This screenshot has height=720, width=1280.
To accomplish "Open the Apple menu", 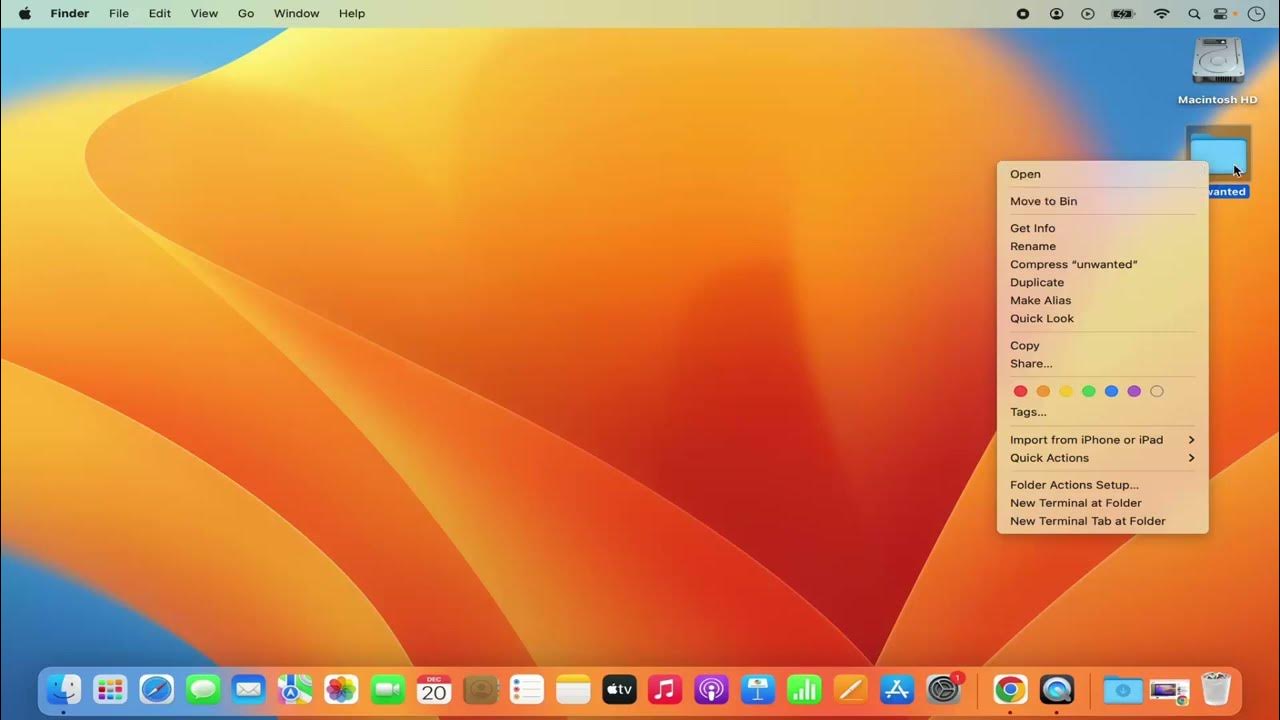I will [25, 13].
